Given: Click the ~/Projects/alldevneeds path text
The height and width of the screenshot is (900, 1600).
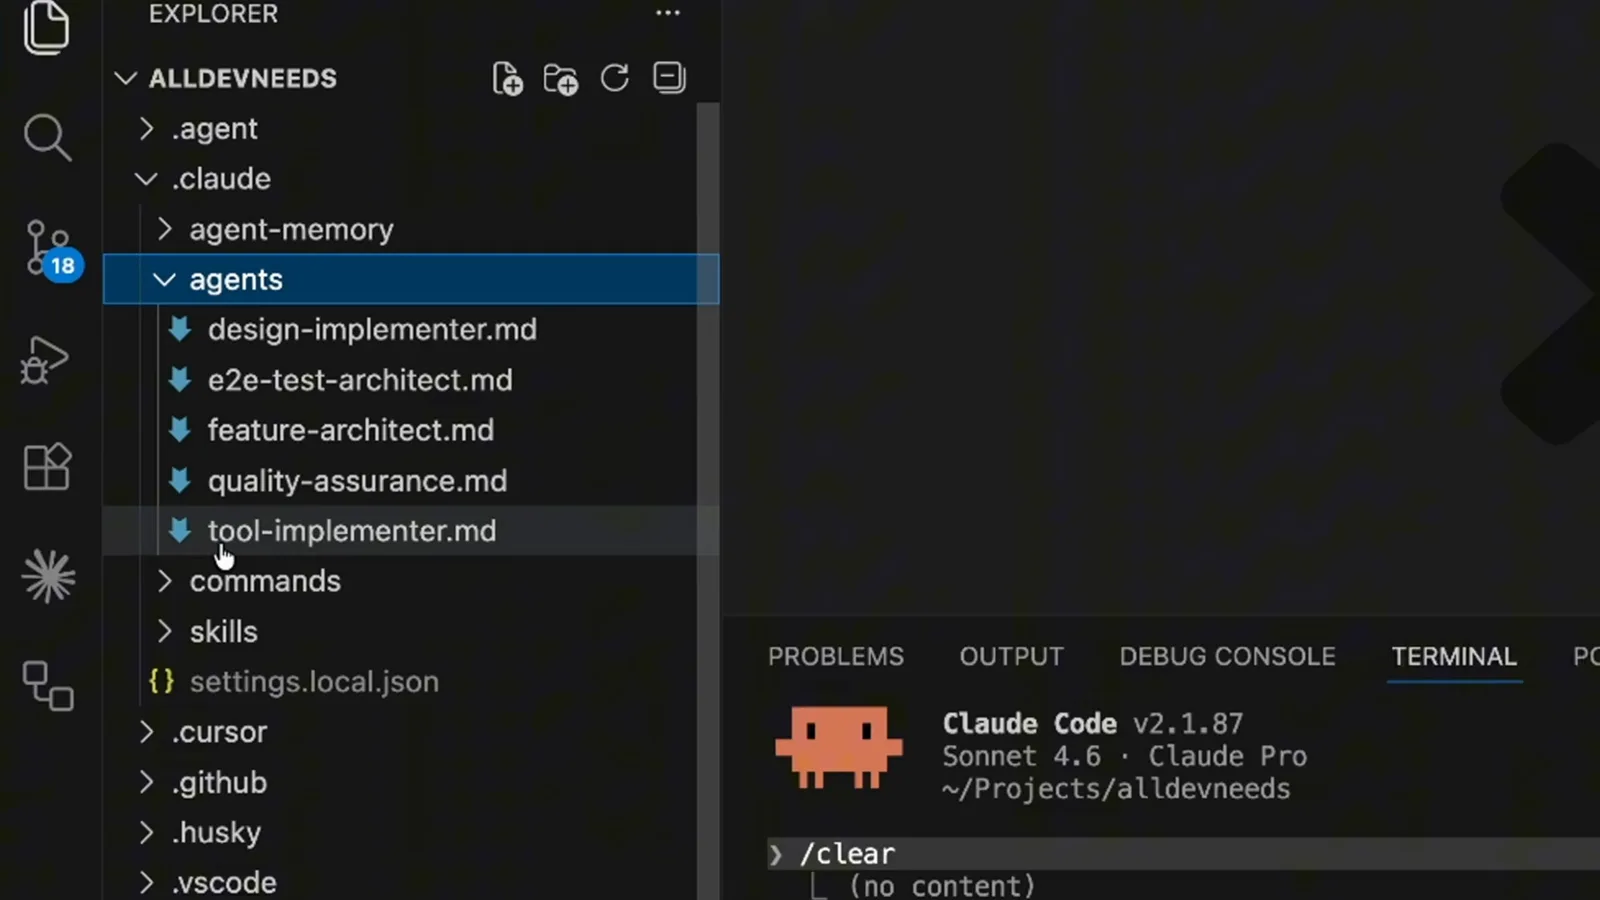Looking at the screenshot, I should tap(1115, 789).
